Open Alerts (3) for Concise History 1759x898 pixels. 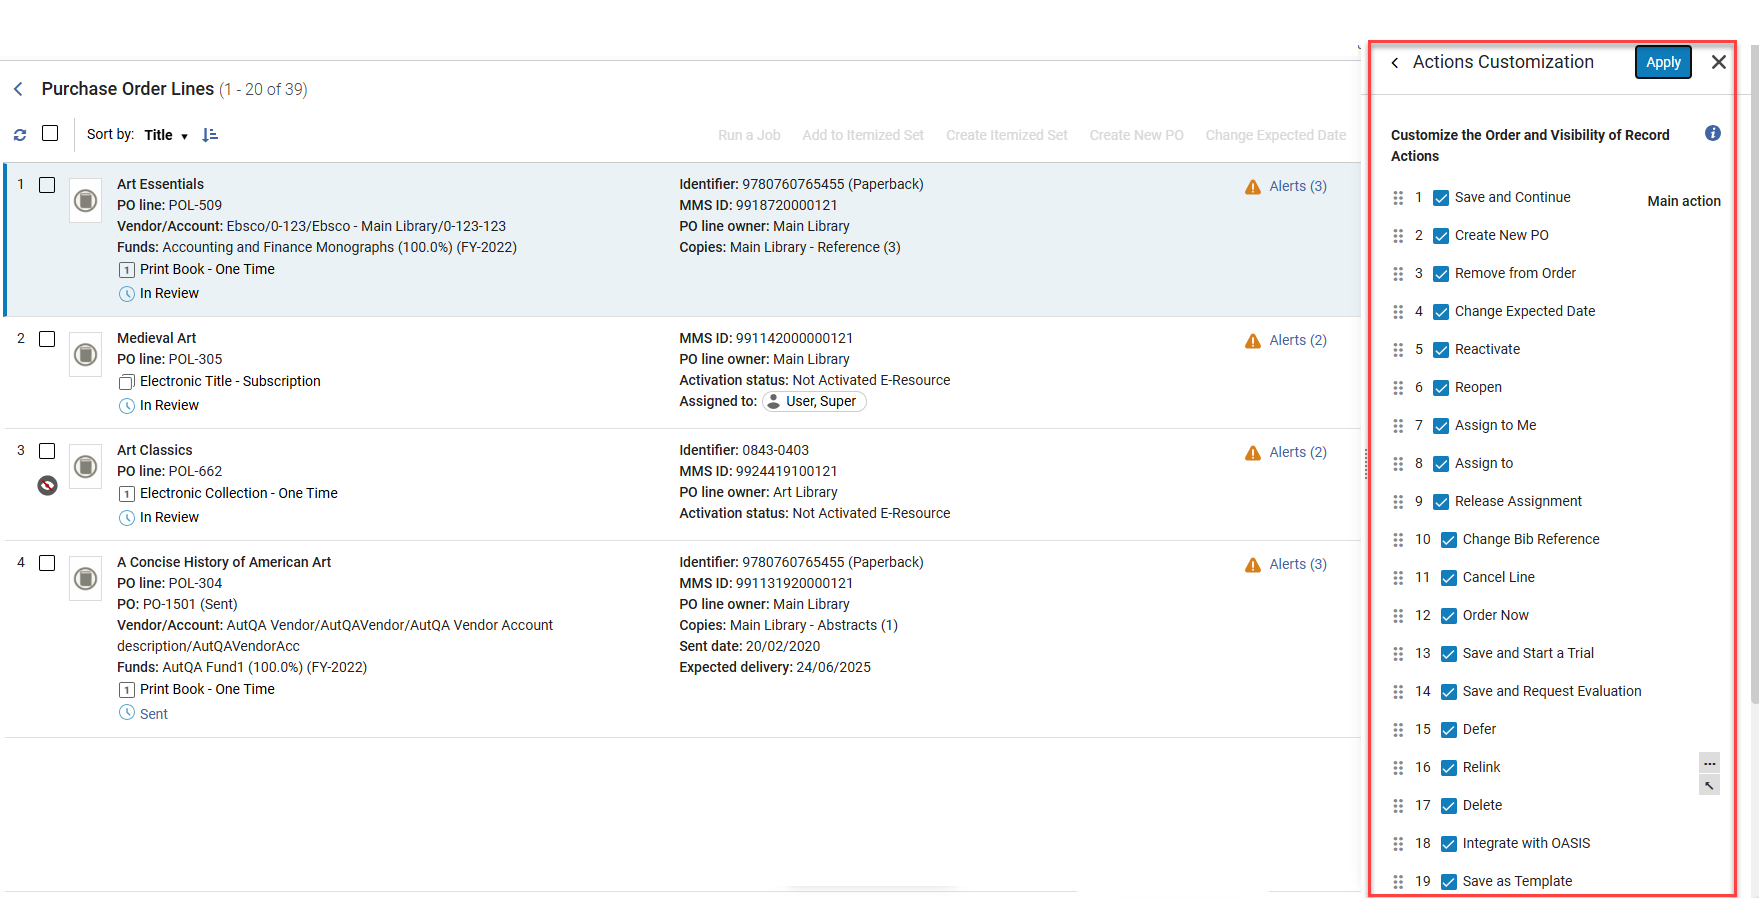tap(1298, 564)
